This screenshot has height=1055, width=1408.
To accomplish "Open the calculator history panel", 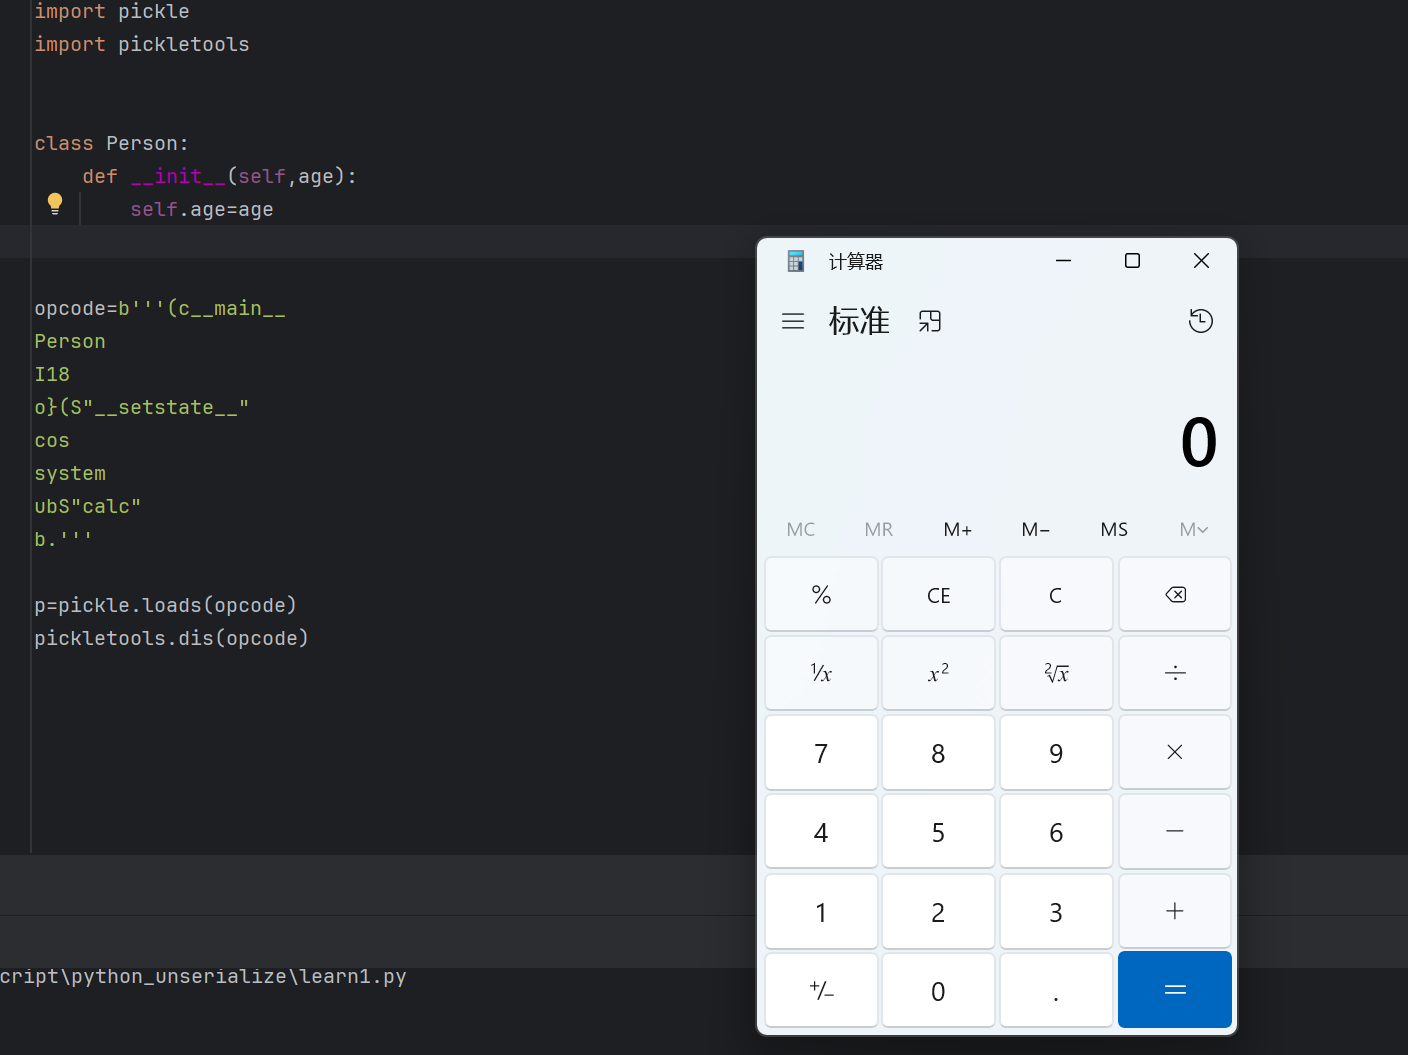I will pyautogui.click(x=1200, y=321).
